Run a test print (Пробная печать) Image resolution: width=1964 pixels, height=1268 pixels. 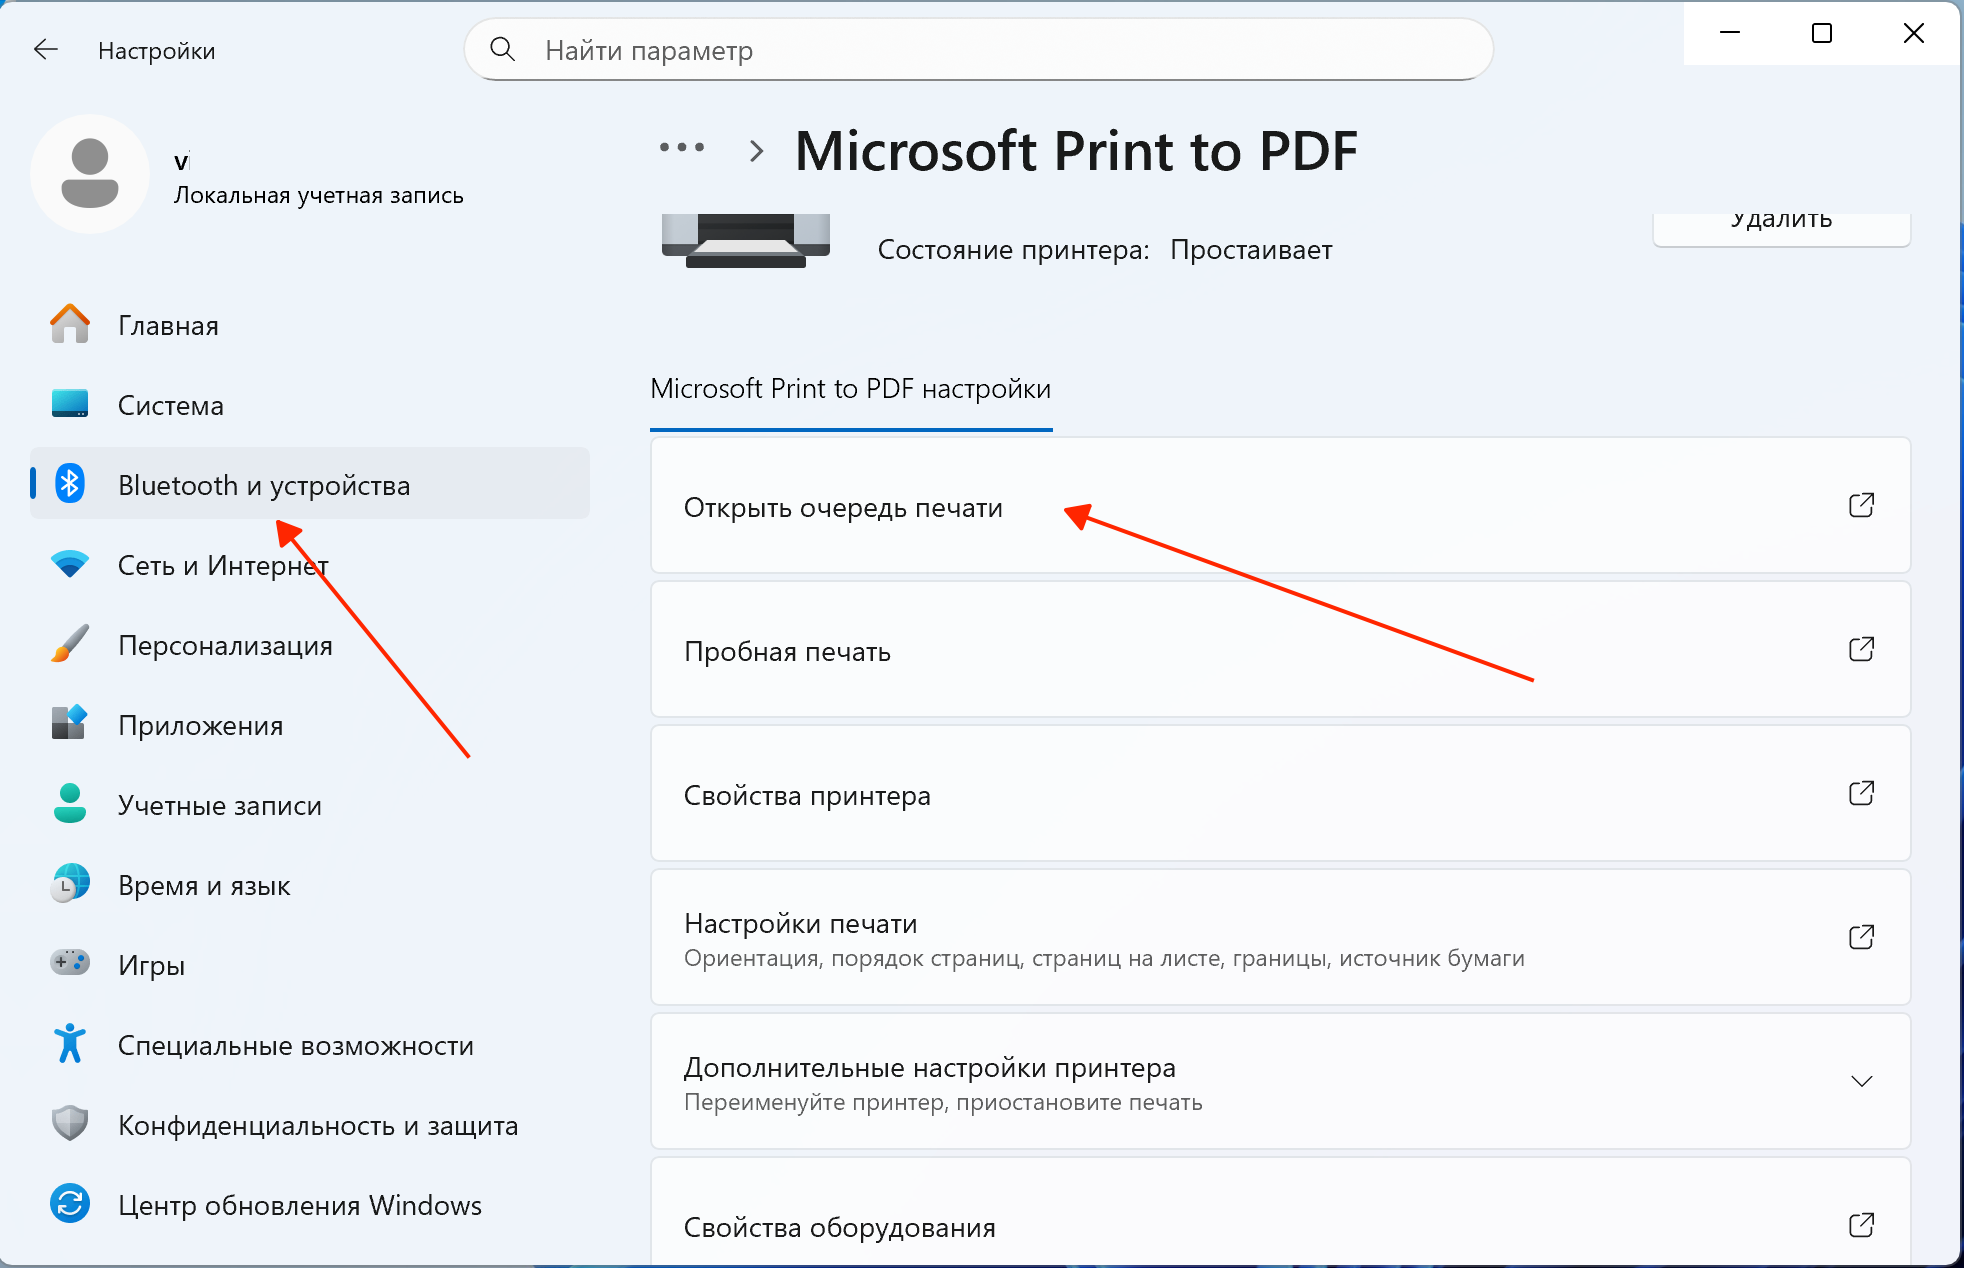(1281, 650)
